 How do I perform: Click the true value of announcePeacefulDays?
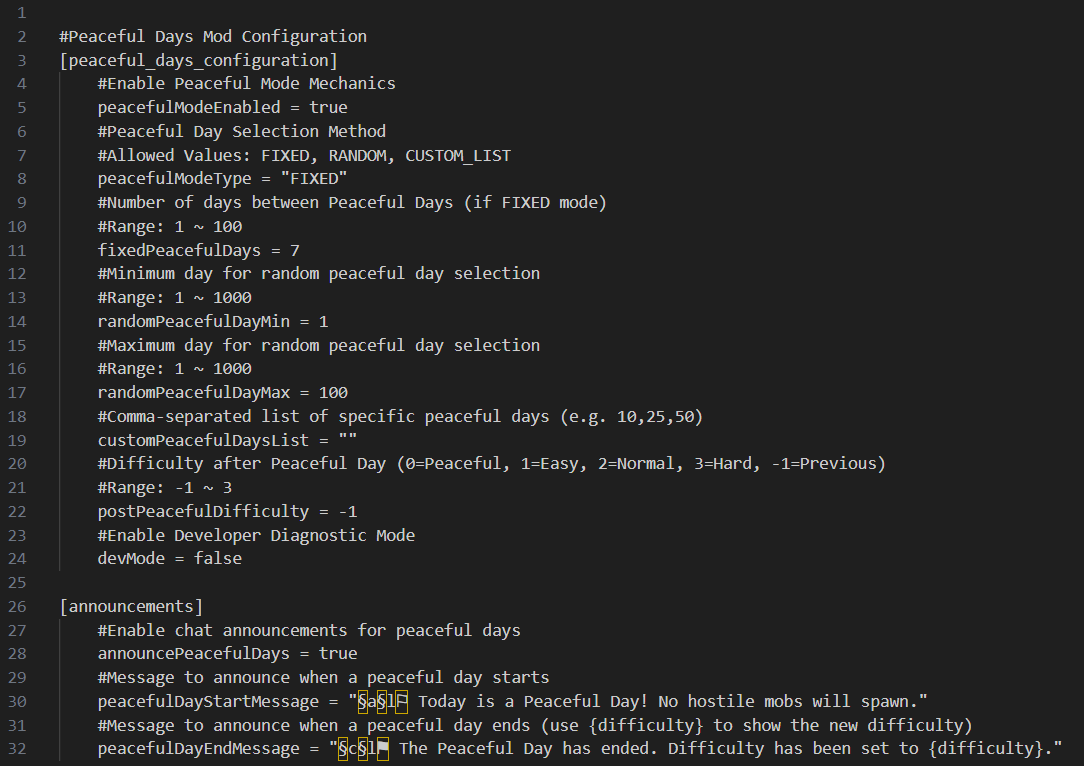[337, 653]
